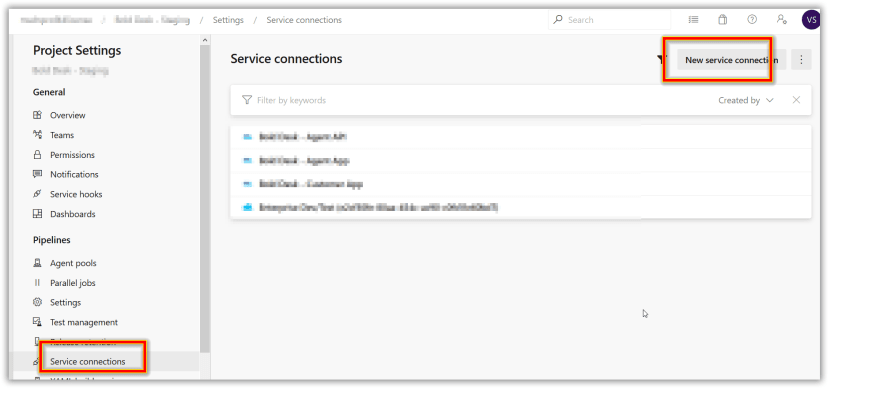Open Teams settings page
This screenshot has height=414, width=880.
tap(62, 135)
